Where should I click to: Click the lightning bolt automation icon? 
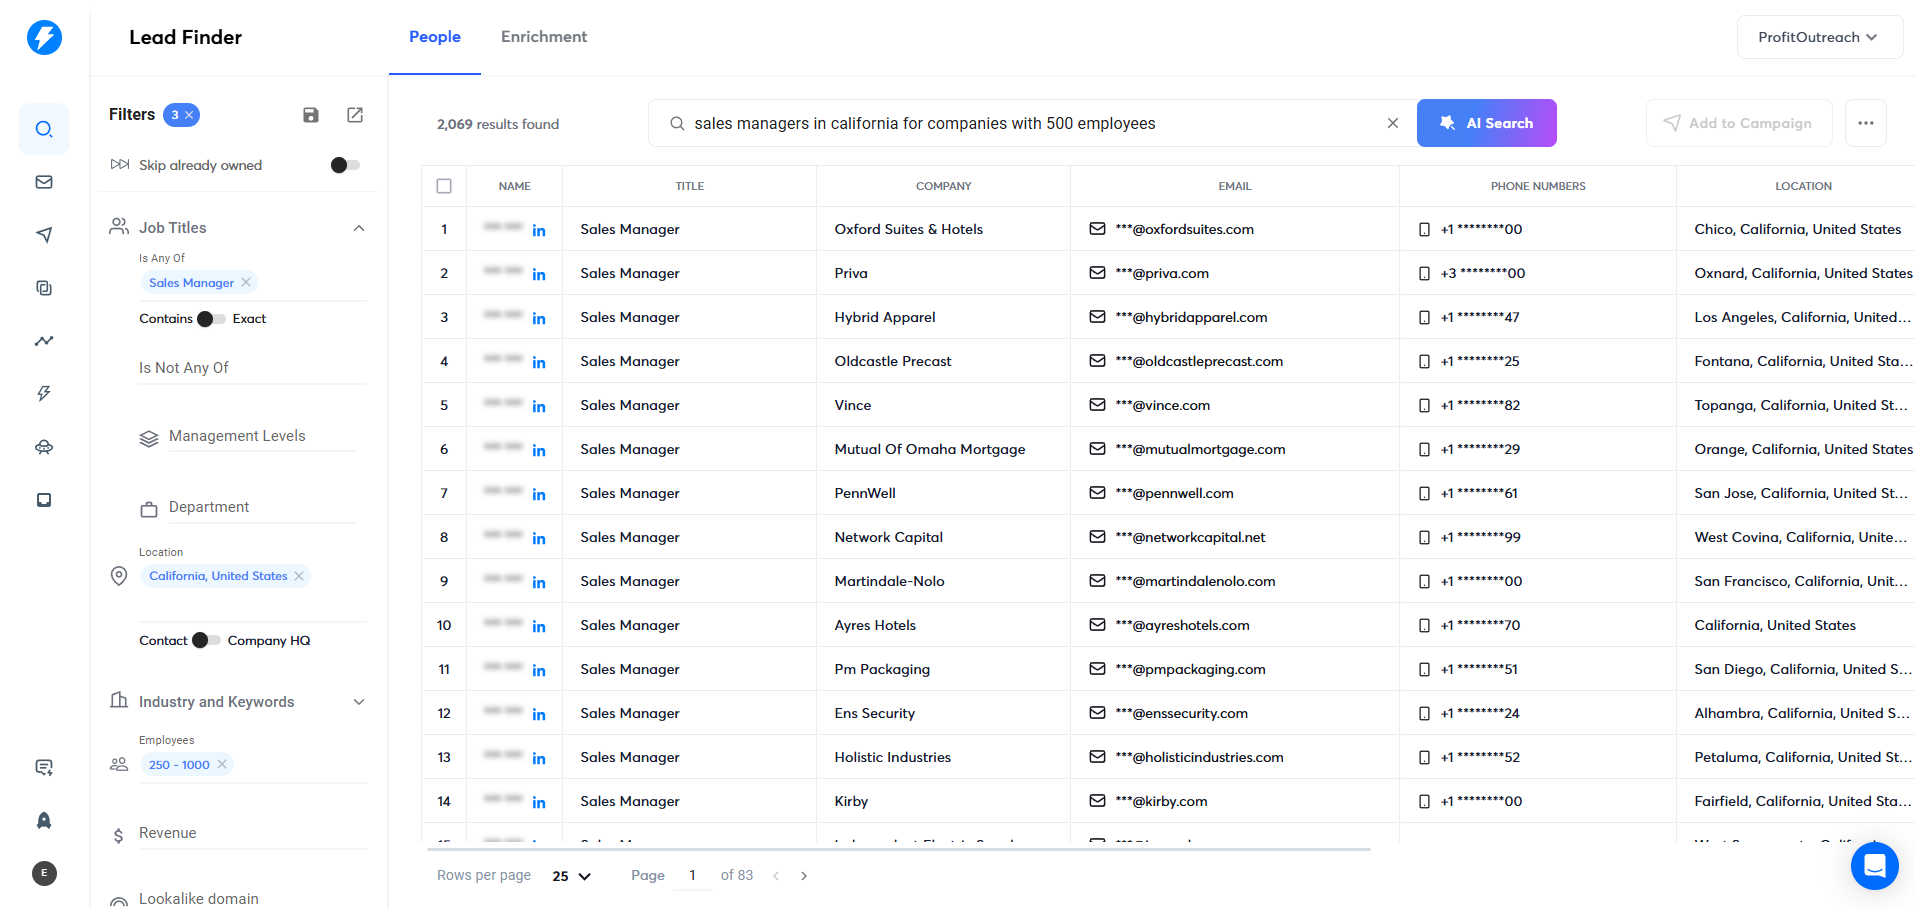pyautogui.click(x=43, y=393)
